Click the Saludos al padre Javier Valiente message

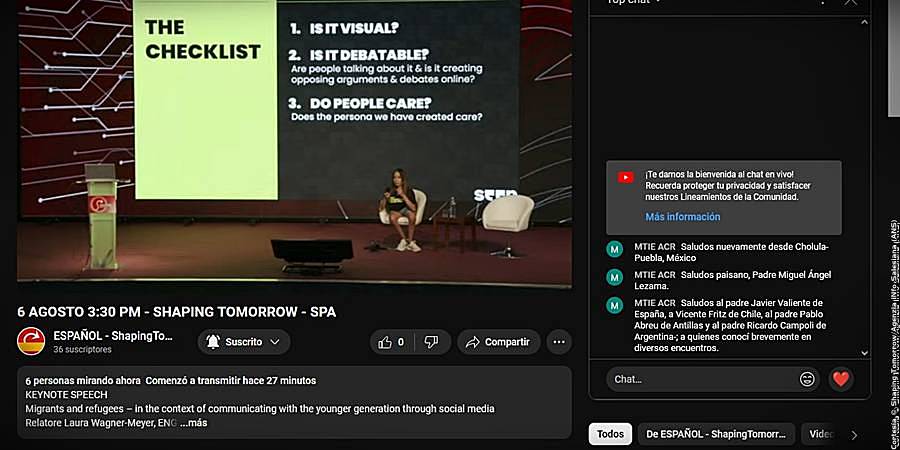(730, 325)
